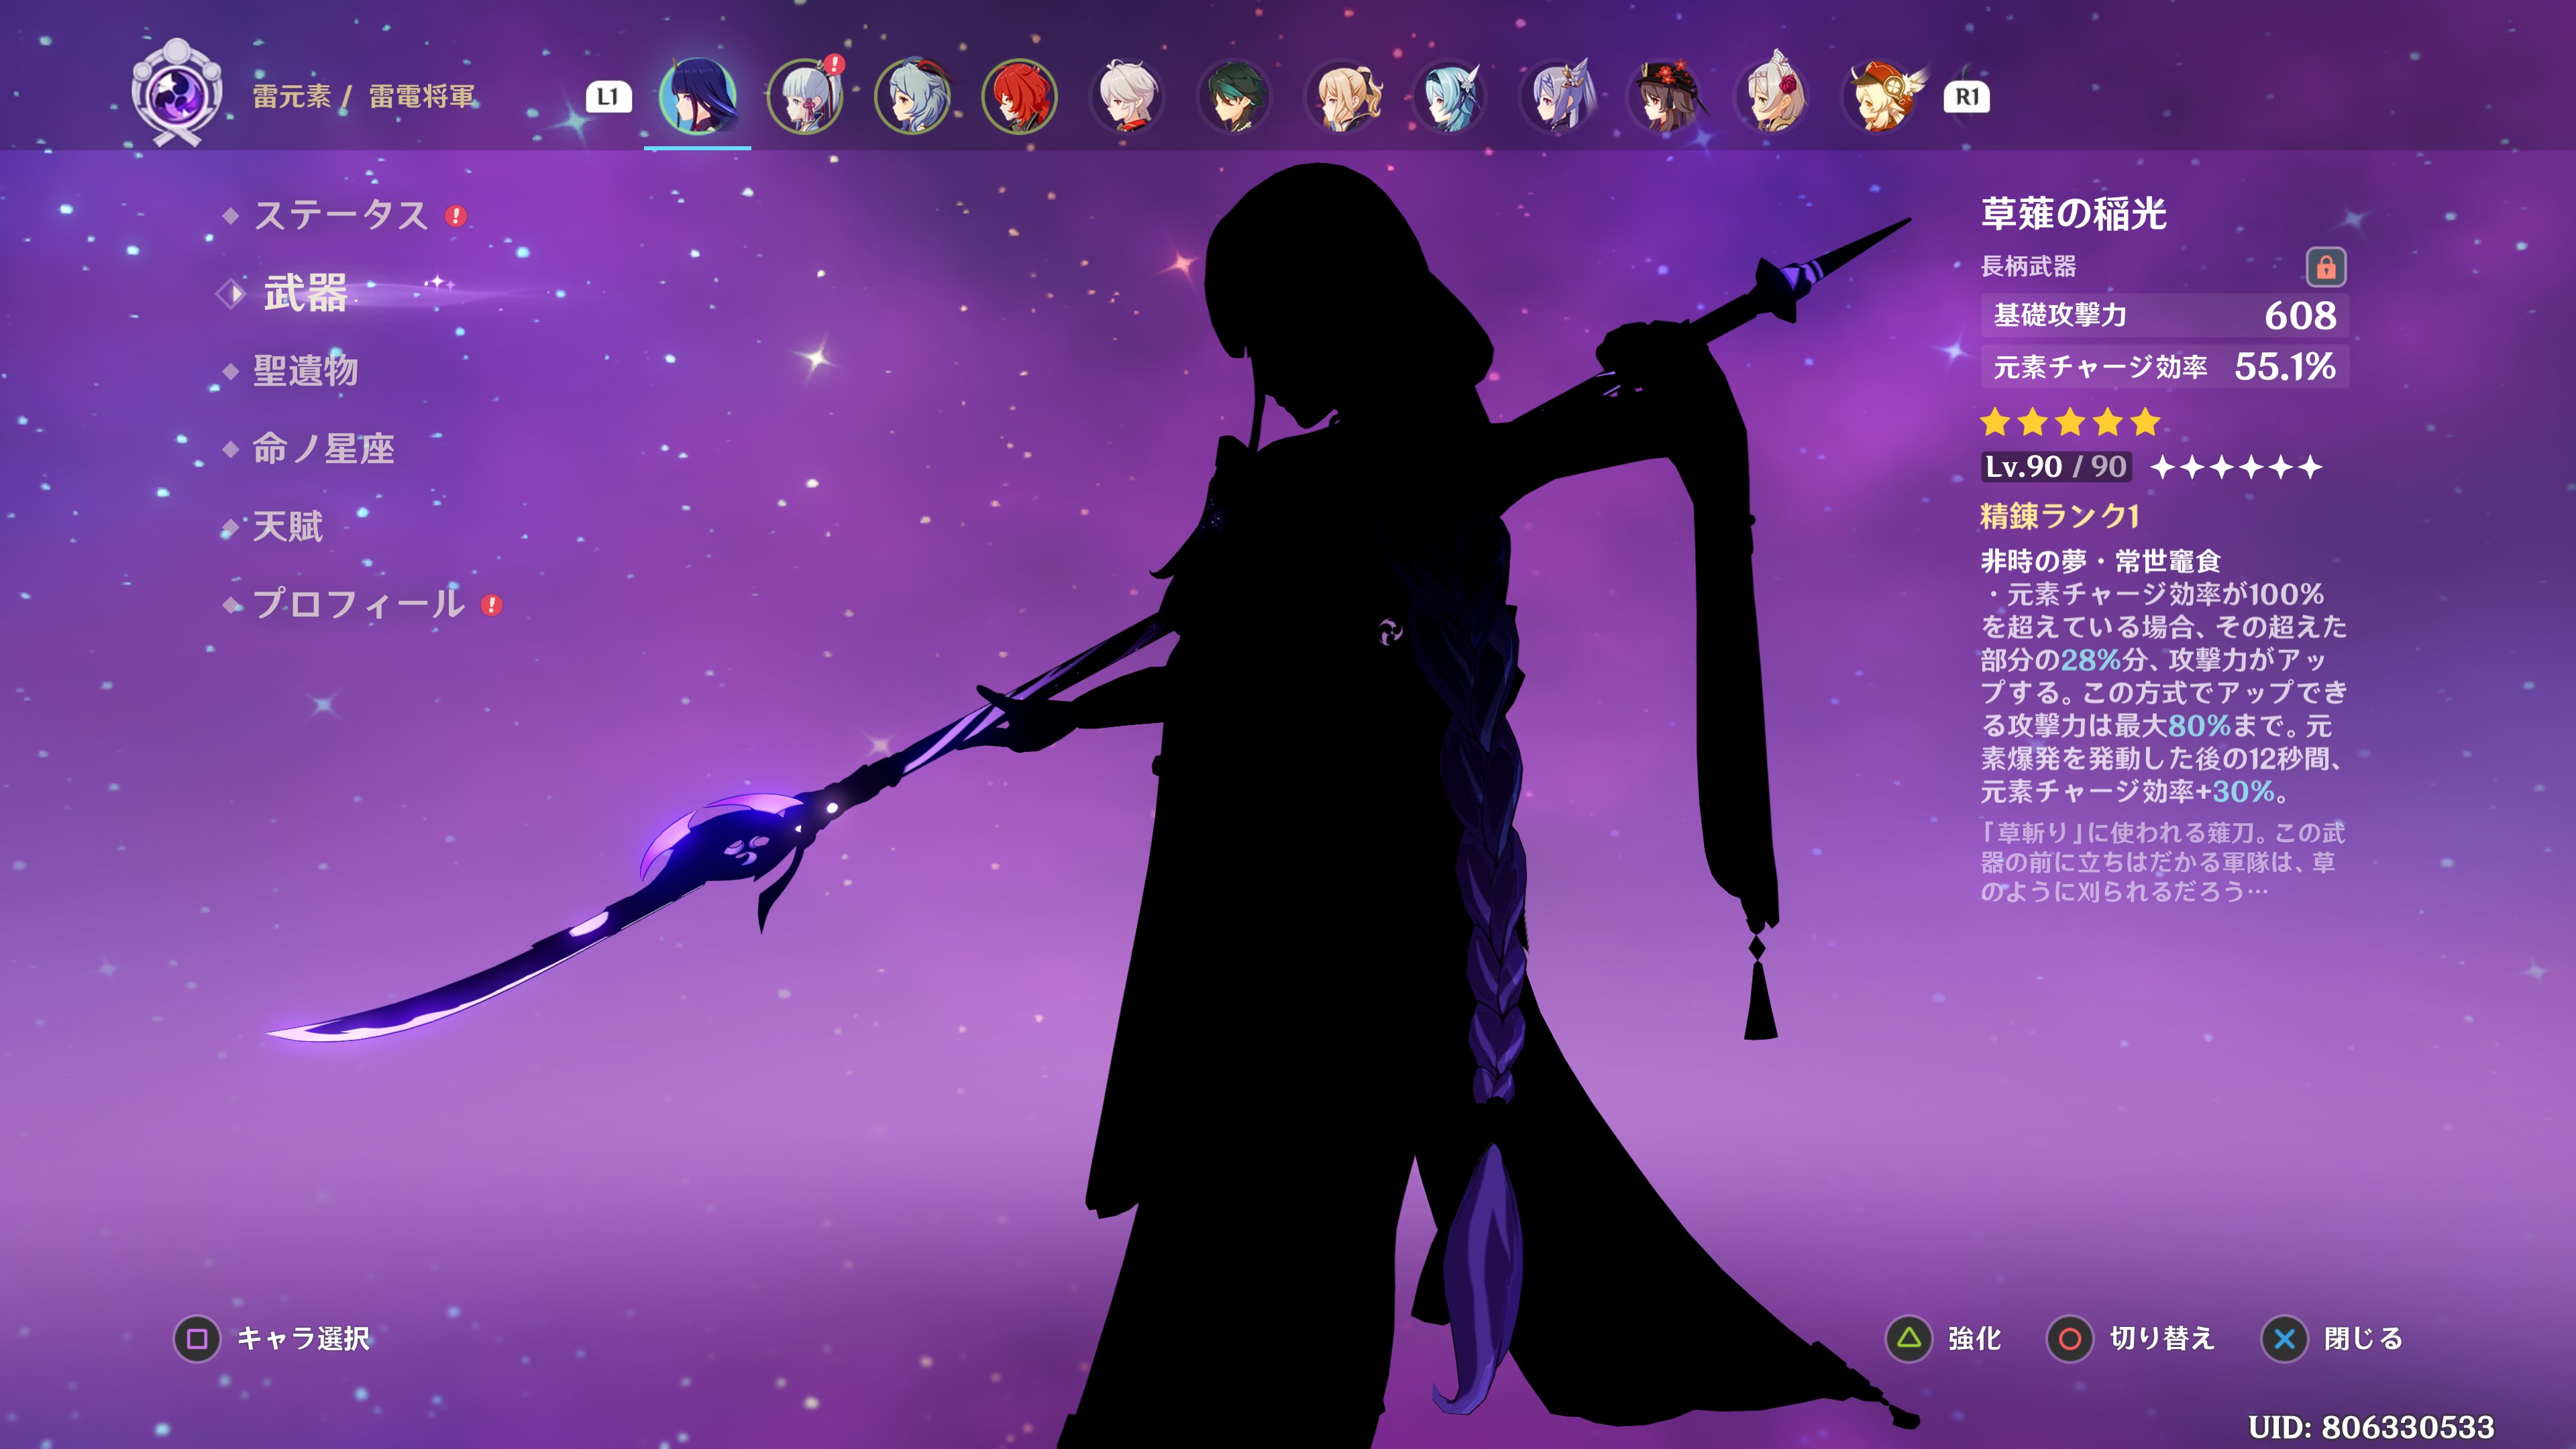This screenshot has width=2576, height=1449.
Task: Choose the dark-green-haired character portrait
Action: 1234,96
